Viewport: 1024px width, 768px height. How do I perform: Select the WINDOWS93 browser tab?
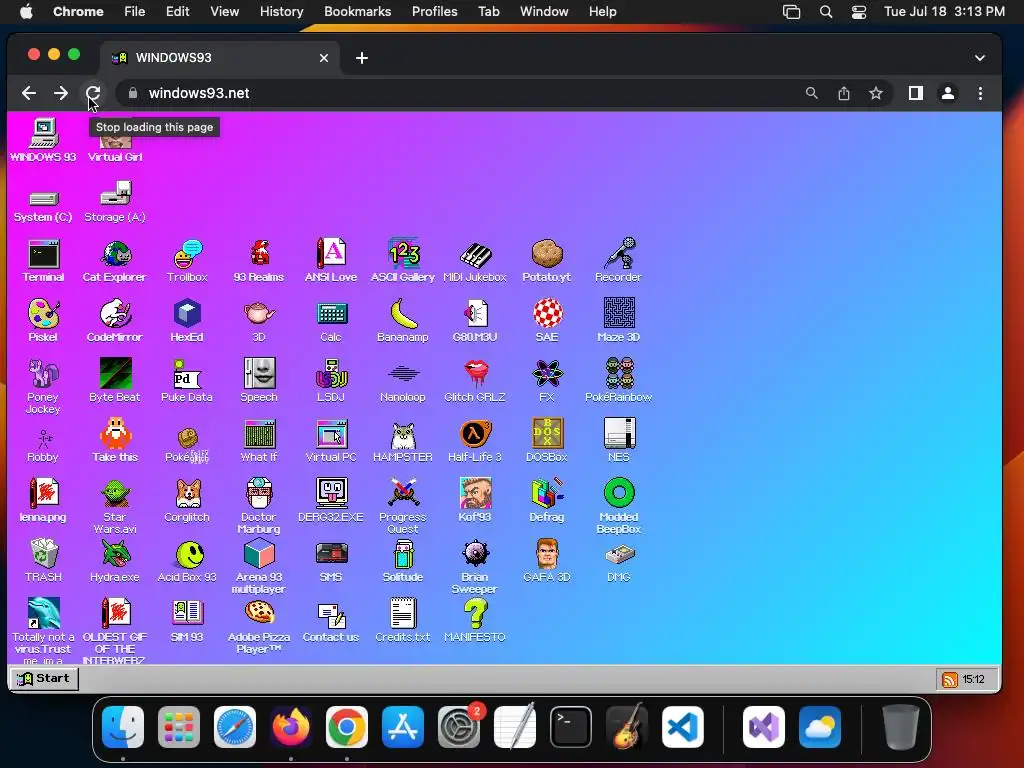[220, 57]
